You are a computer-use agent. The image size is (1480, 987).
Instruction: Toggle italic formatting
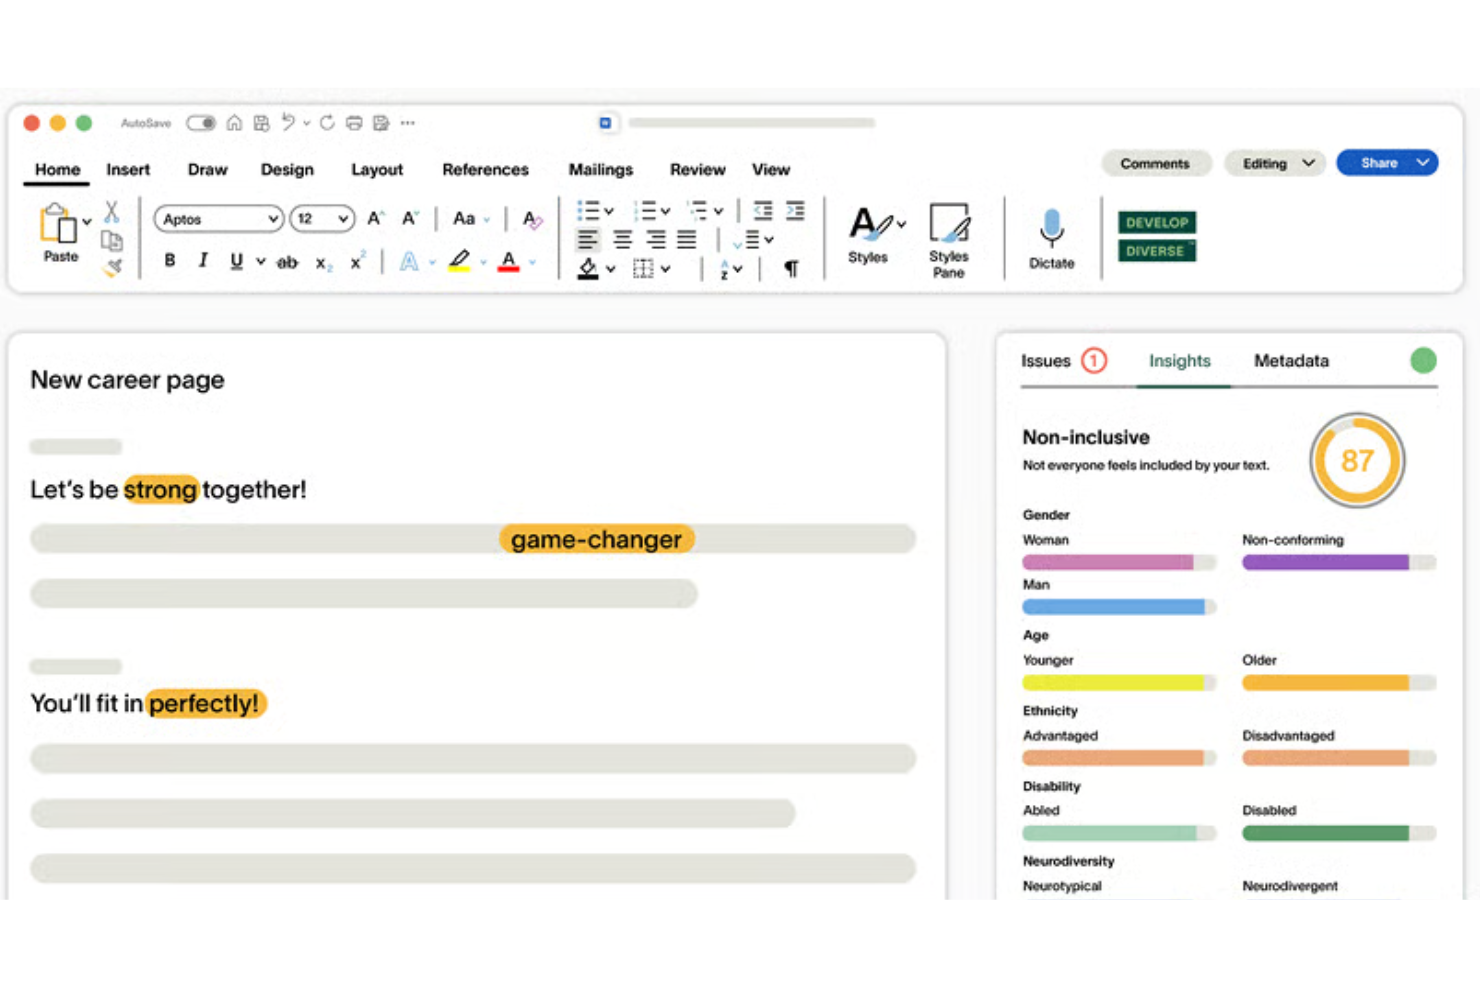pyautogui.click(x=203, y=261)
